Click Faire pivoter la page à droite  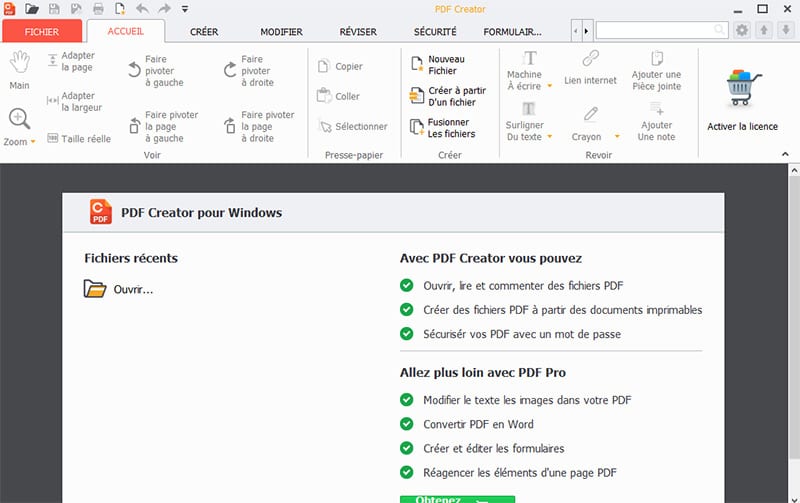click(230, 125)
